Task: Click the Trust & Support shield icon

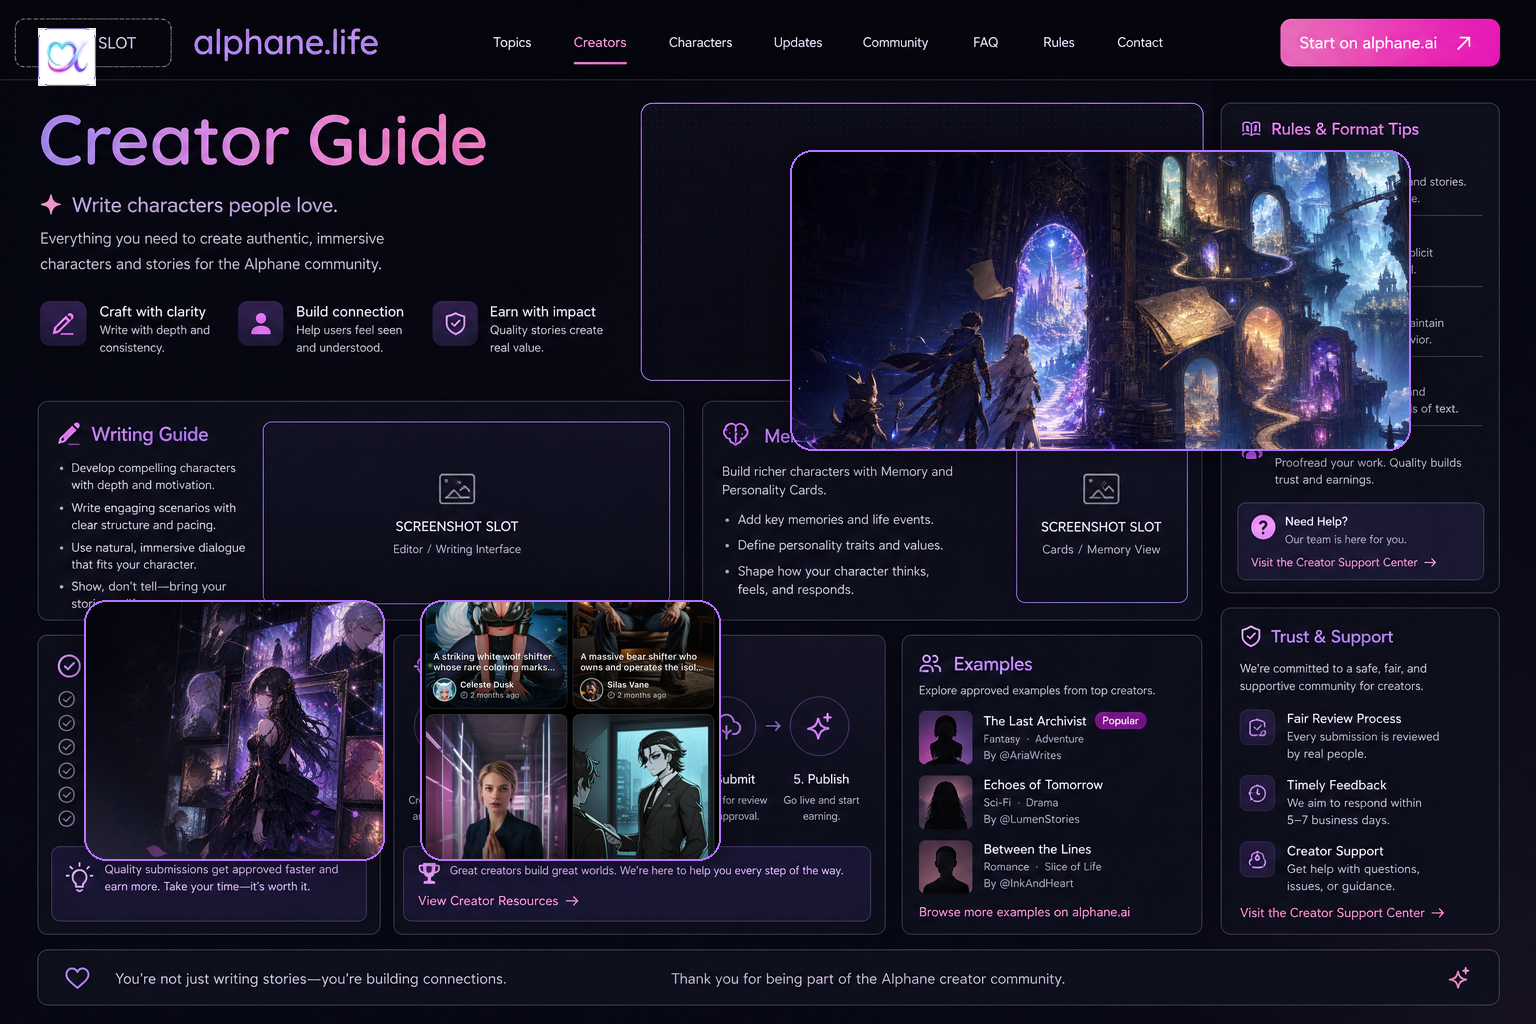Action: pos(1251,636)
